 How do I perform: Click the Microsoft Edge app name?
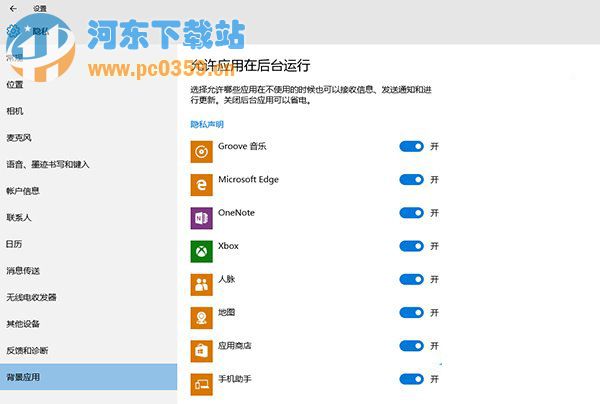coord(248,179)
